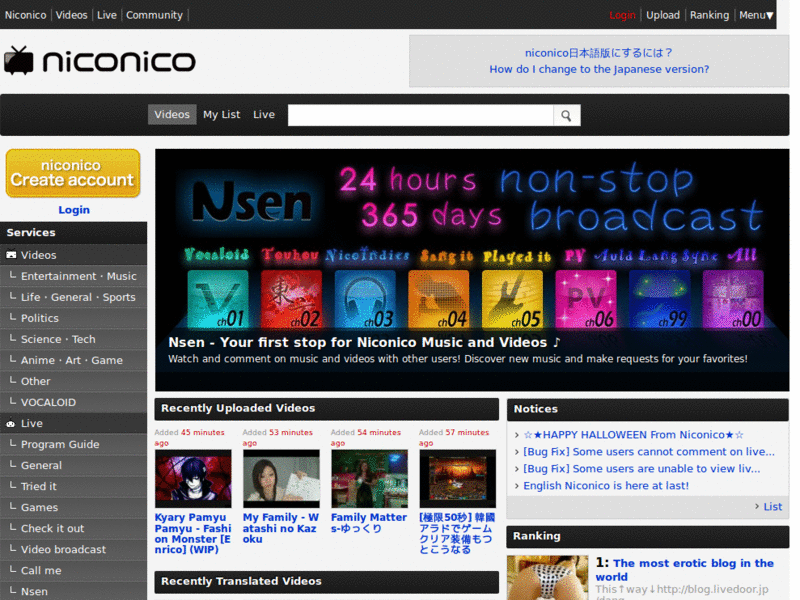Viewport: 800px width, 600px height.
Task: Select the My List search tab
Action: 221,115
